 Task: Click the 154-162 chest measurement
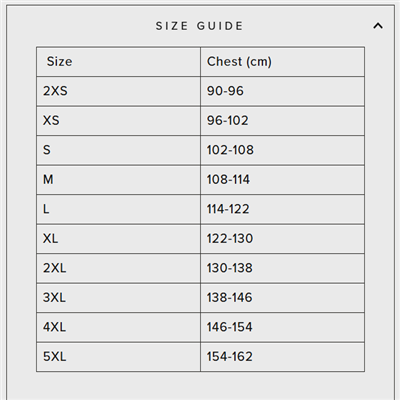coord(229,357)
